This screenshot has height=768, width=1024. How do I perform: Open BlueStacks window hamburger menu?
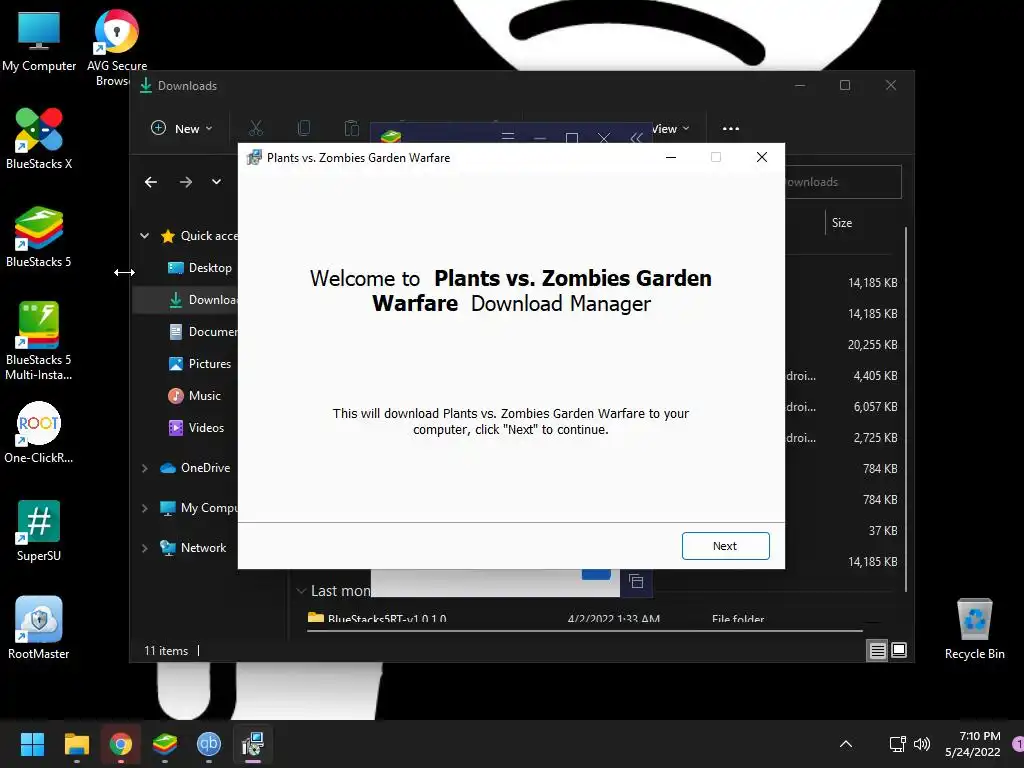tap(508, 137)
